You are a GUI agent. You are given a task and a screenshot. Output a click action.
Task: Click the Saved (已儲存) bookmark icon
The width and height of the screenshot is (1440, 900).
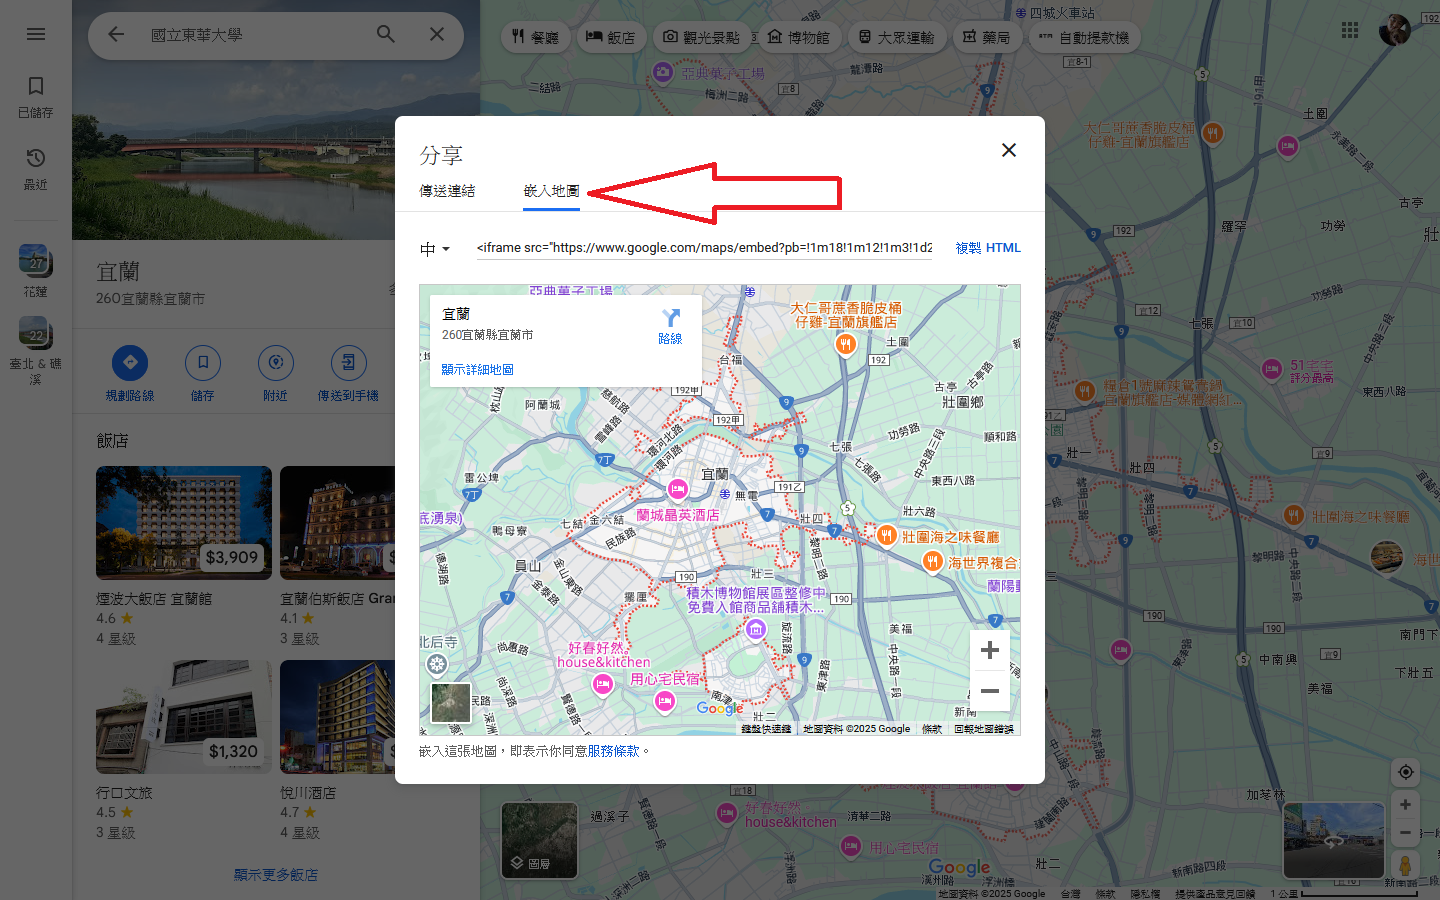(x=36, y=86)
